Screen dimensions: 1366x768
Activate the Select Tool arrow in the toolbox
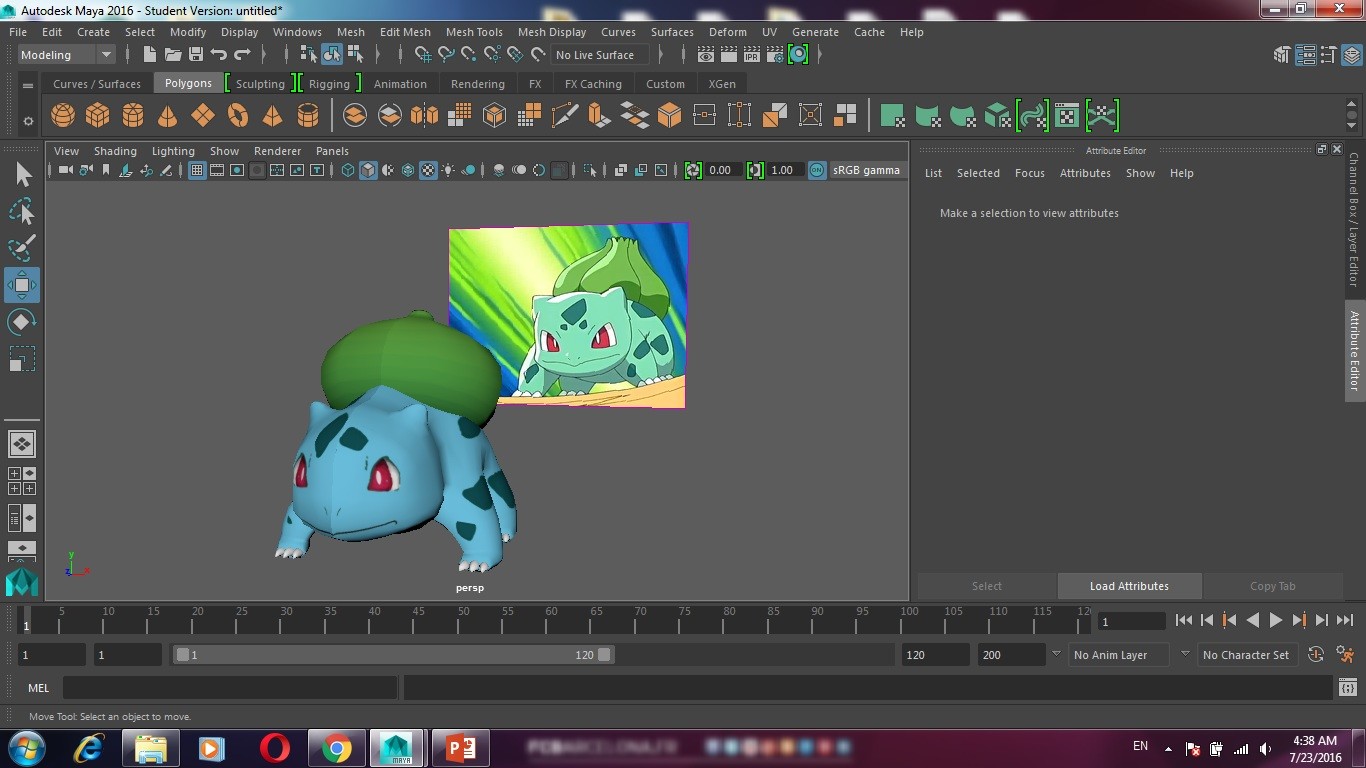(x=22, y=174)
